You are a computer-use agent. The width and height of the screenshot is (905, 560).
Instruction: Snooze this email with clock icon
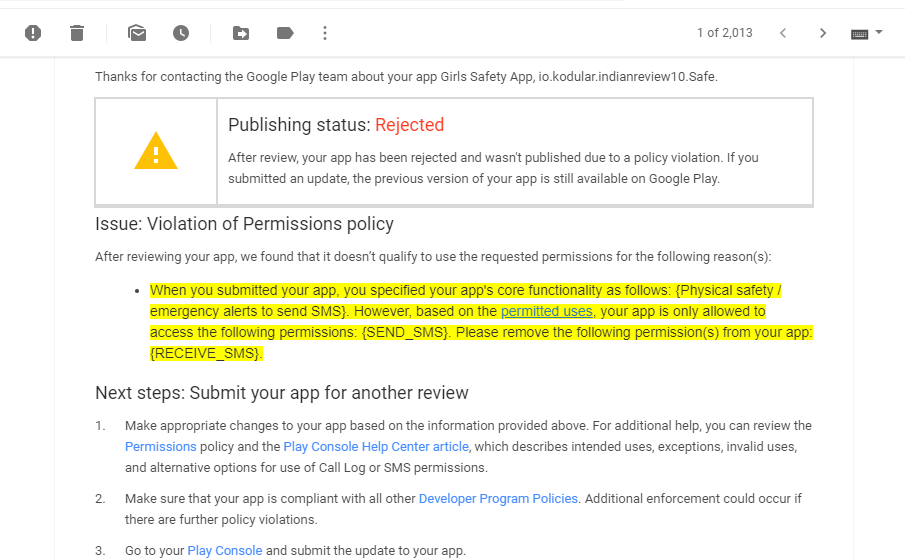click(181, 33)
